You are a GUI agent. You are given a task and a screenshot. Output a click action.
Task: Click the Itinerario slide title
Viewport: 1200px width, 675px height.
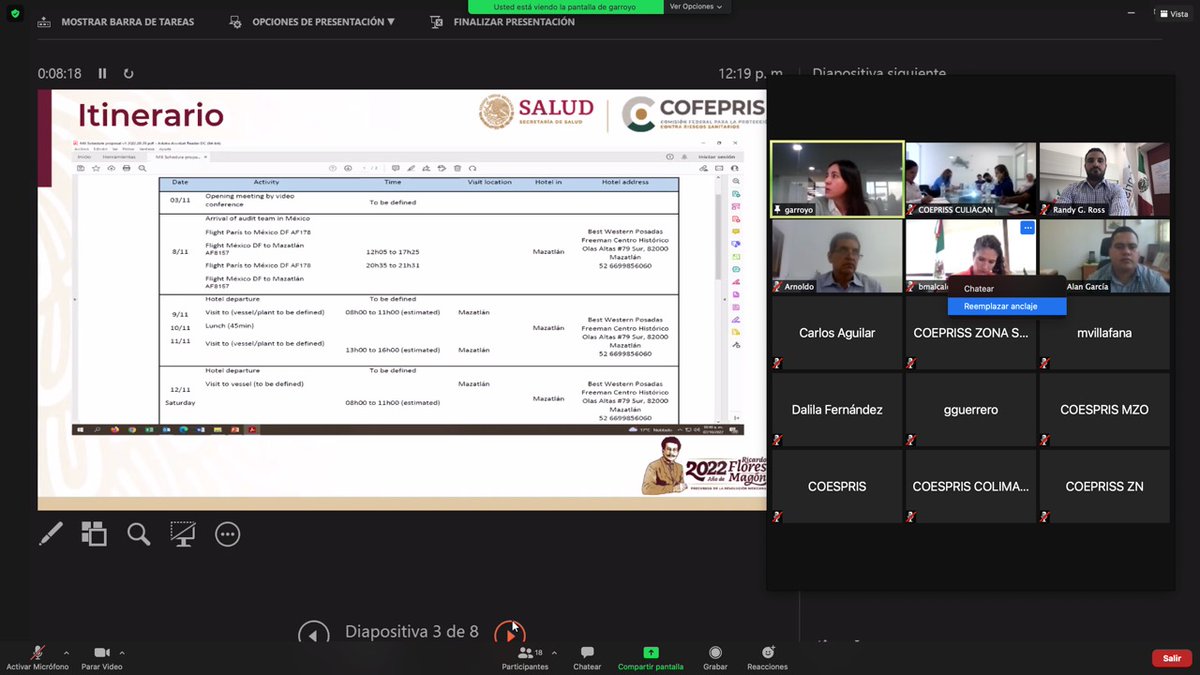(151, 117)
